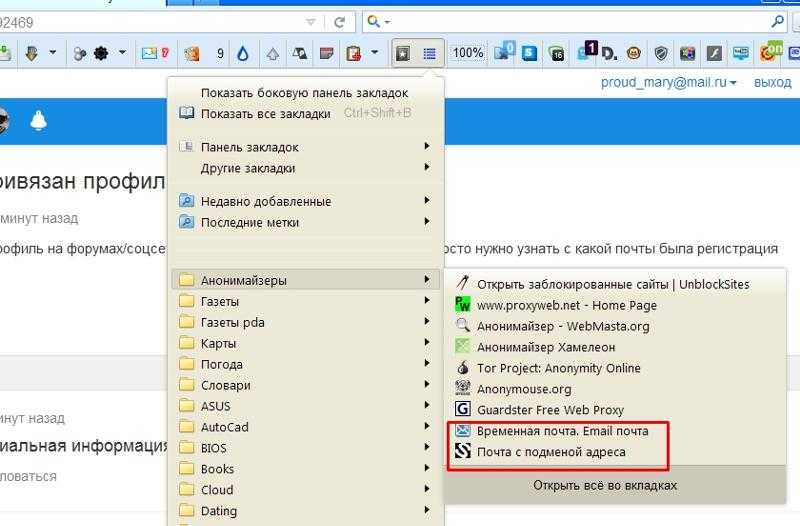This screenshot has width=800, height=526.
Task: Open 'Почта с подменой адреса' bookmark
Action: tap(615, 452)
